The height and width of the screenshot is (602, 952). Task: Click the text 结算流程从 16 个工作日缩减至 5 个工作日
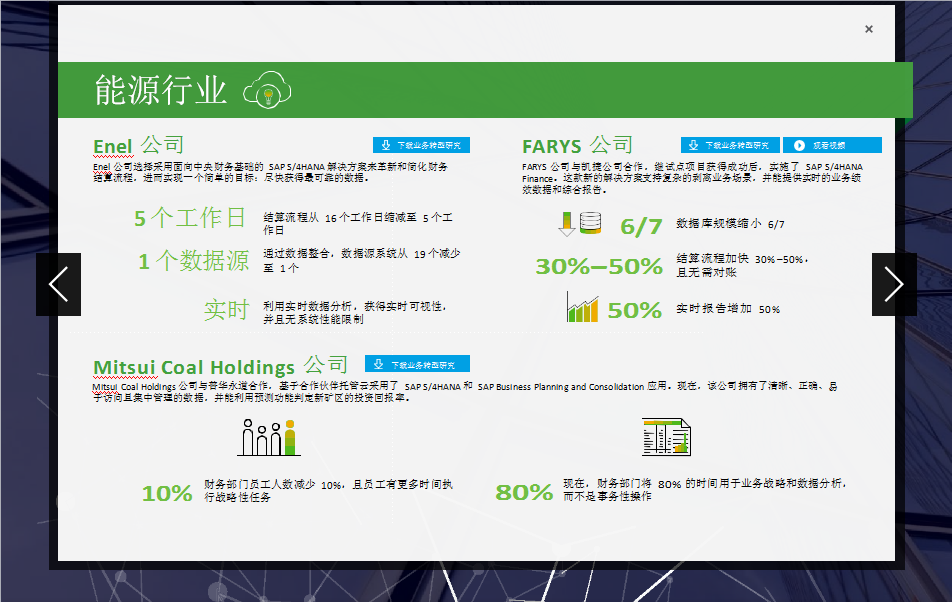click(x=358, y=223)
